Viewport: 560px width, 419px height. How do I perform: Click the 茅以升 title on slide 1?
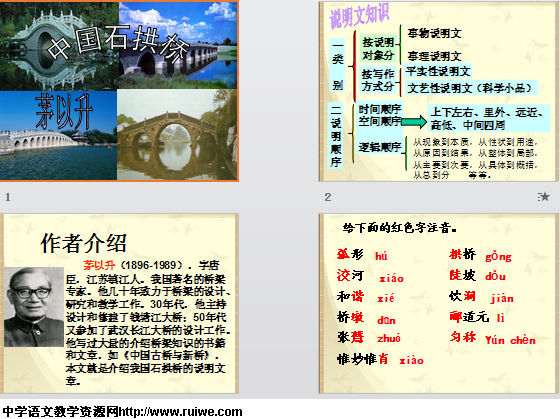pos(65,111)
